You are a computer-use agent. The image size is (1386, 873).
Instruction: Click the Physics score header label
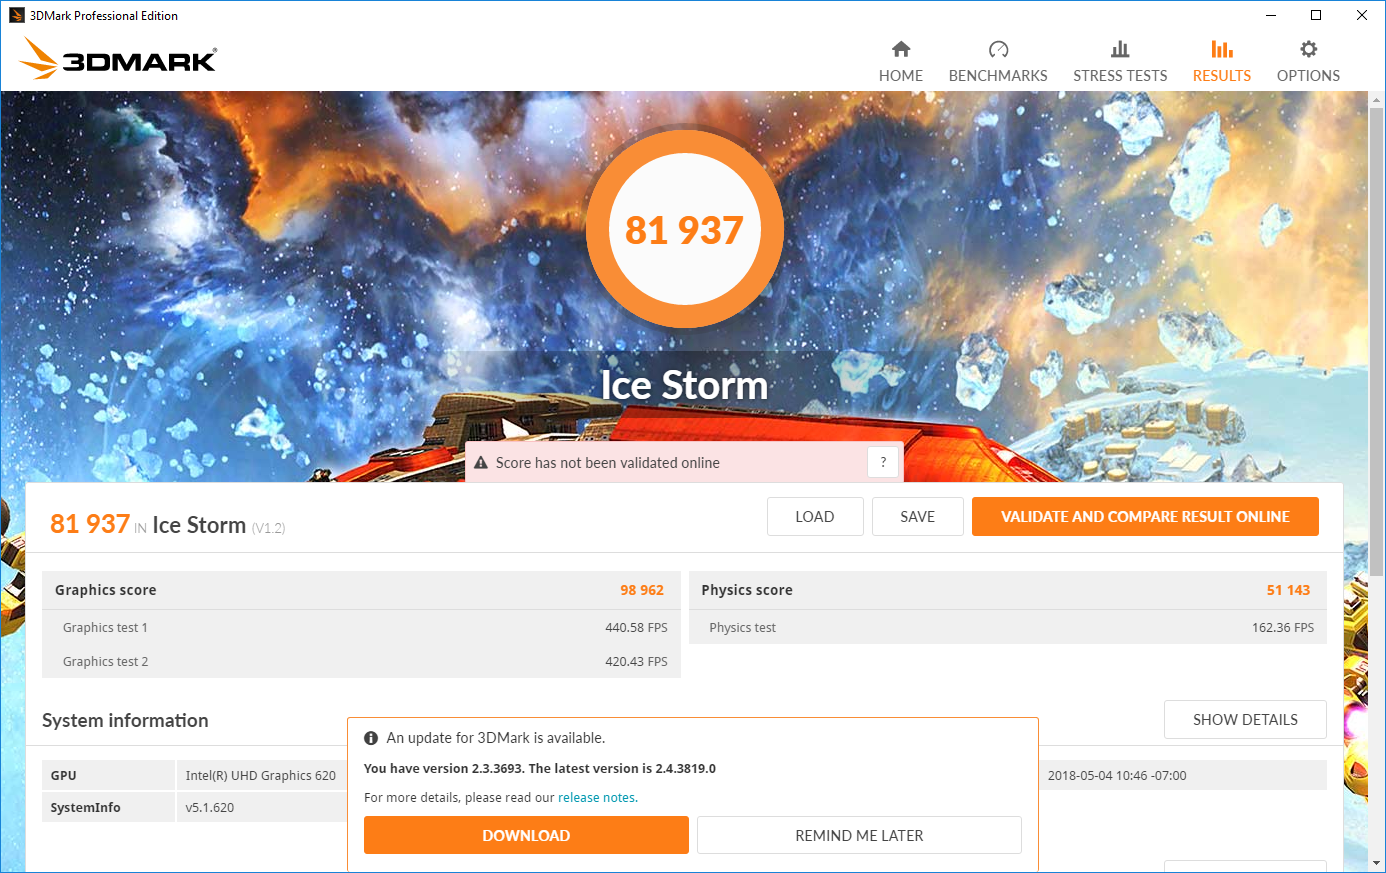pyautogui.click(x=747, y=590)
